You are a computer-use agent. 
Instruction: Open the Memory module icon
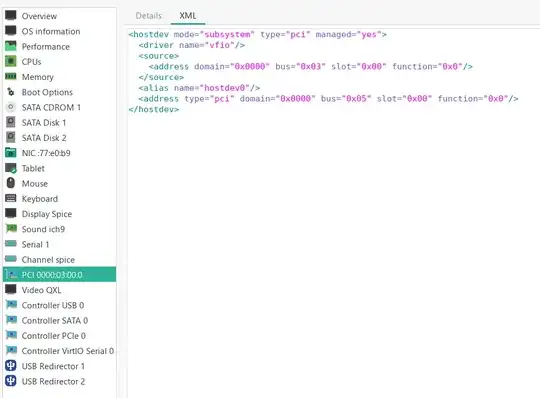[11, 76]
